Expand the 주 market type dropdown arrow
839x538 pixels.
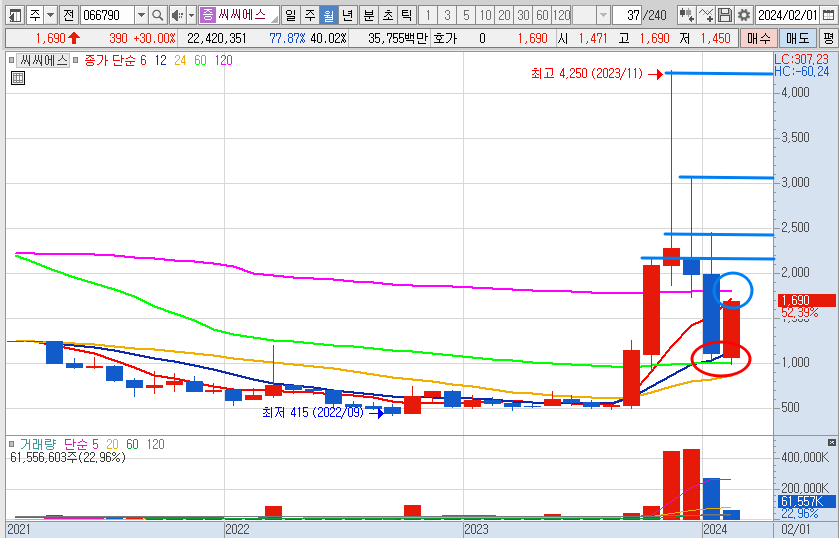click(x=50, y=15)
